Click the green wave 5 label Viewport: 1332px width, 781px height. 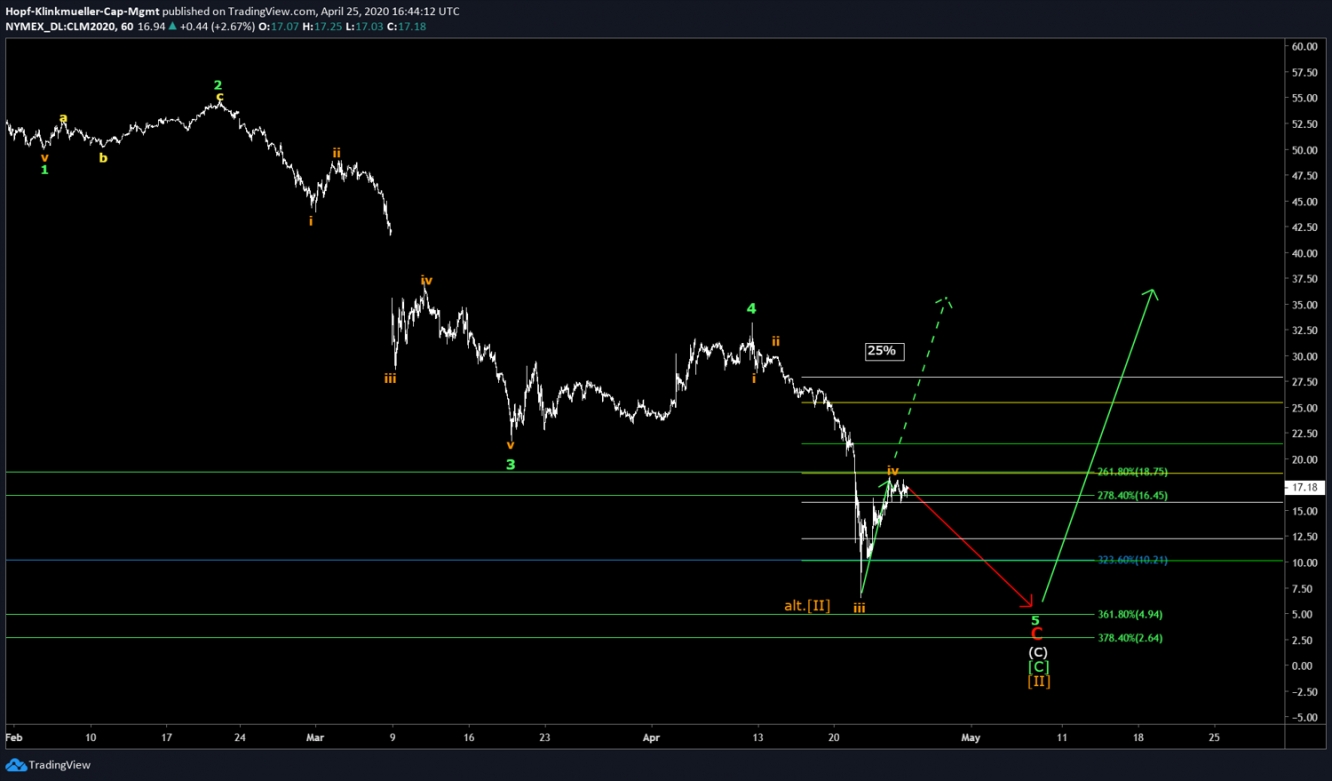point(1035,620)
